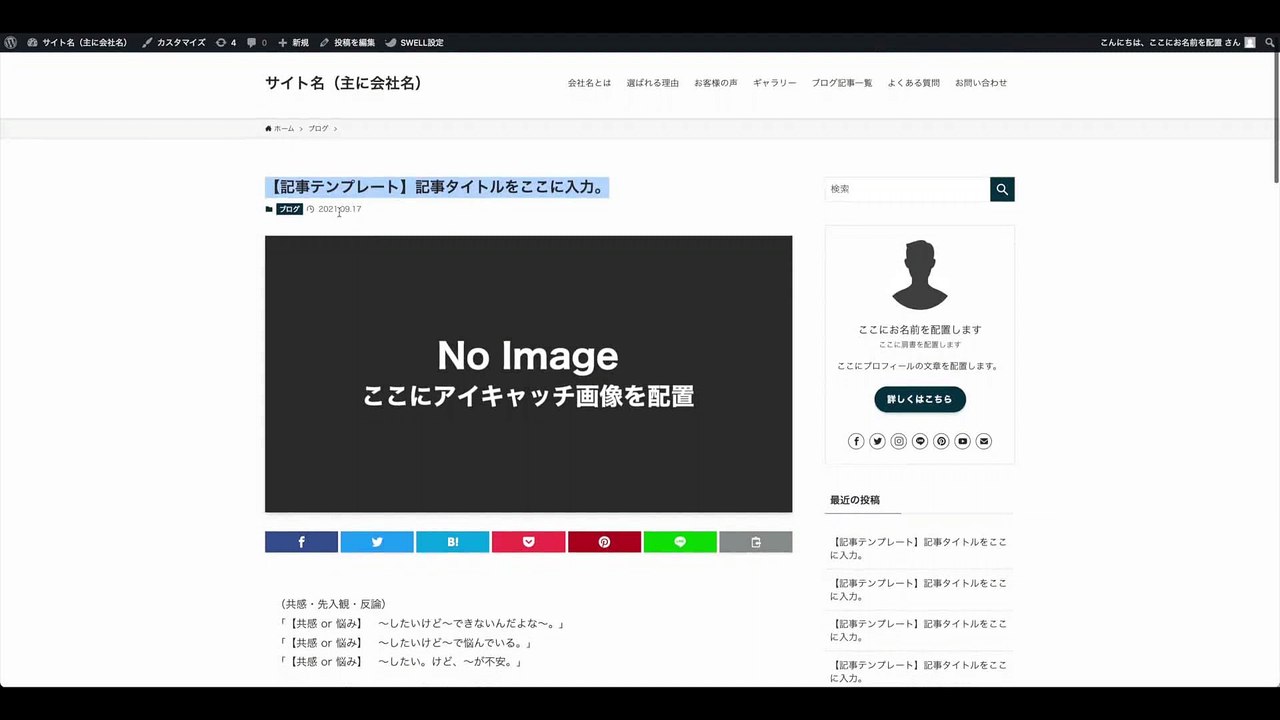The image size is (1280, 720).
Task: Open the 選ばれる理由 navigation item
Action: click(x=652, y=83)
